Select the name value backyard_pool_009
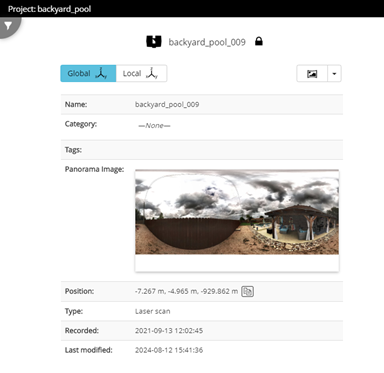 point(167,104)
